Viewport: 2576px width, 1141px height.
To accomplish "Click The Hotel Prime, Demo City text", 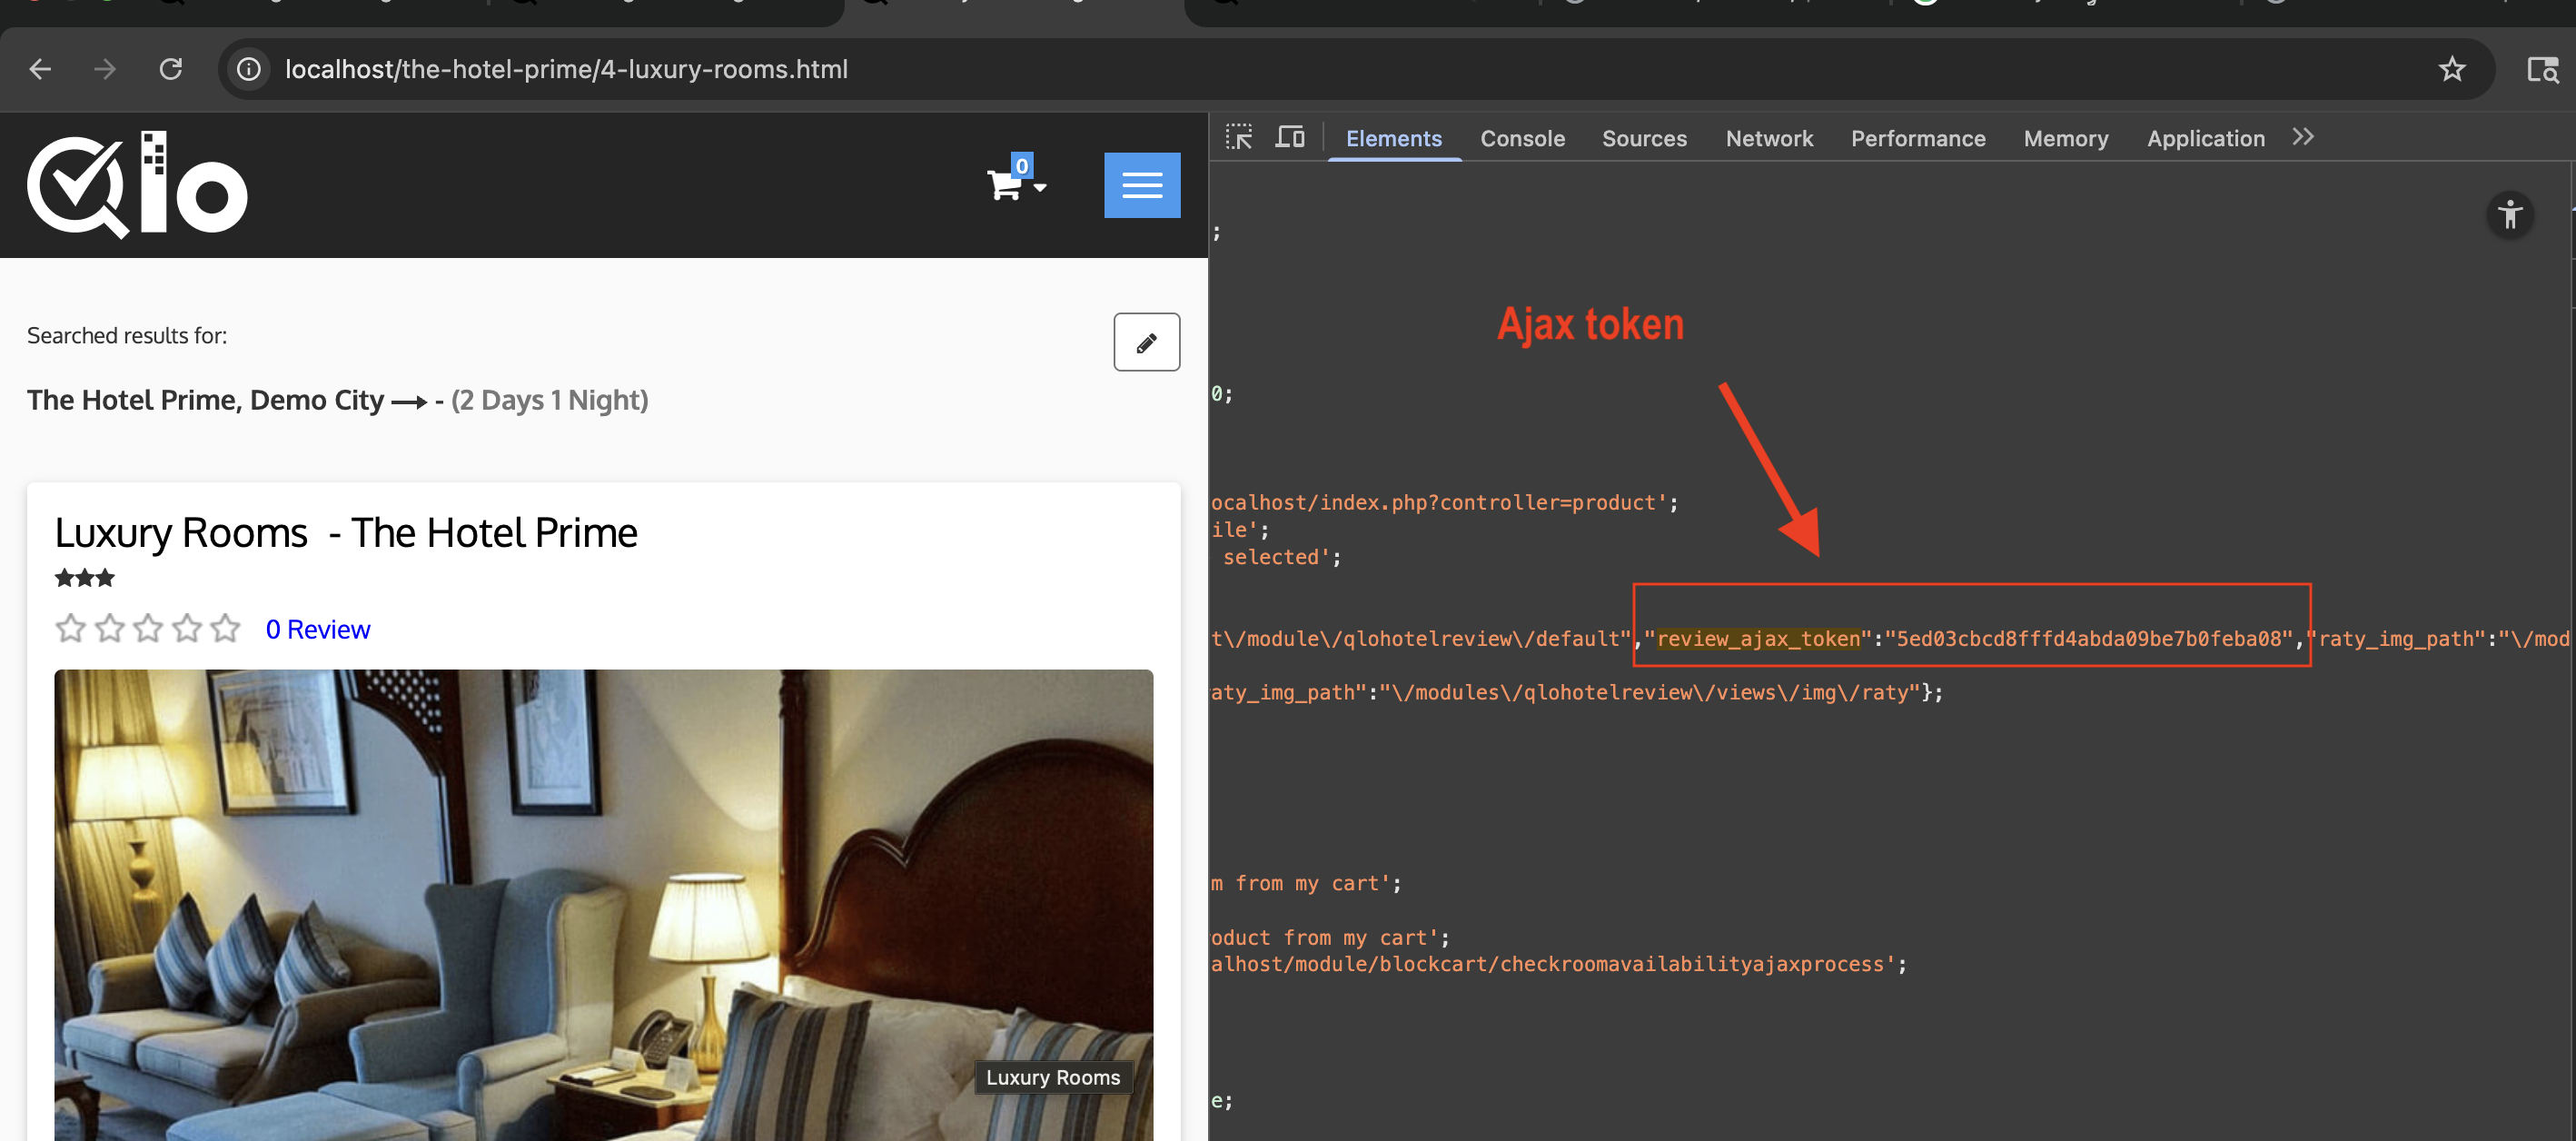I will click(205, 400).
